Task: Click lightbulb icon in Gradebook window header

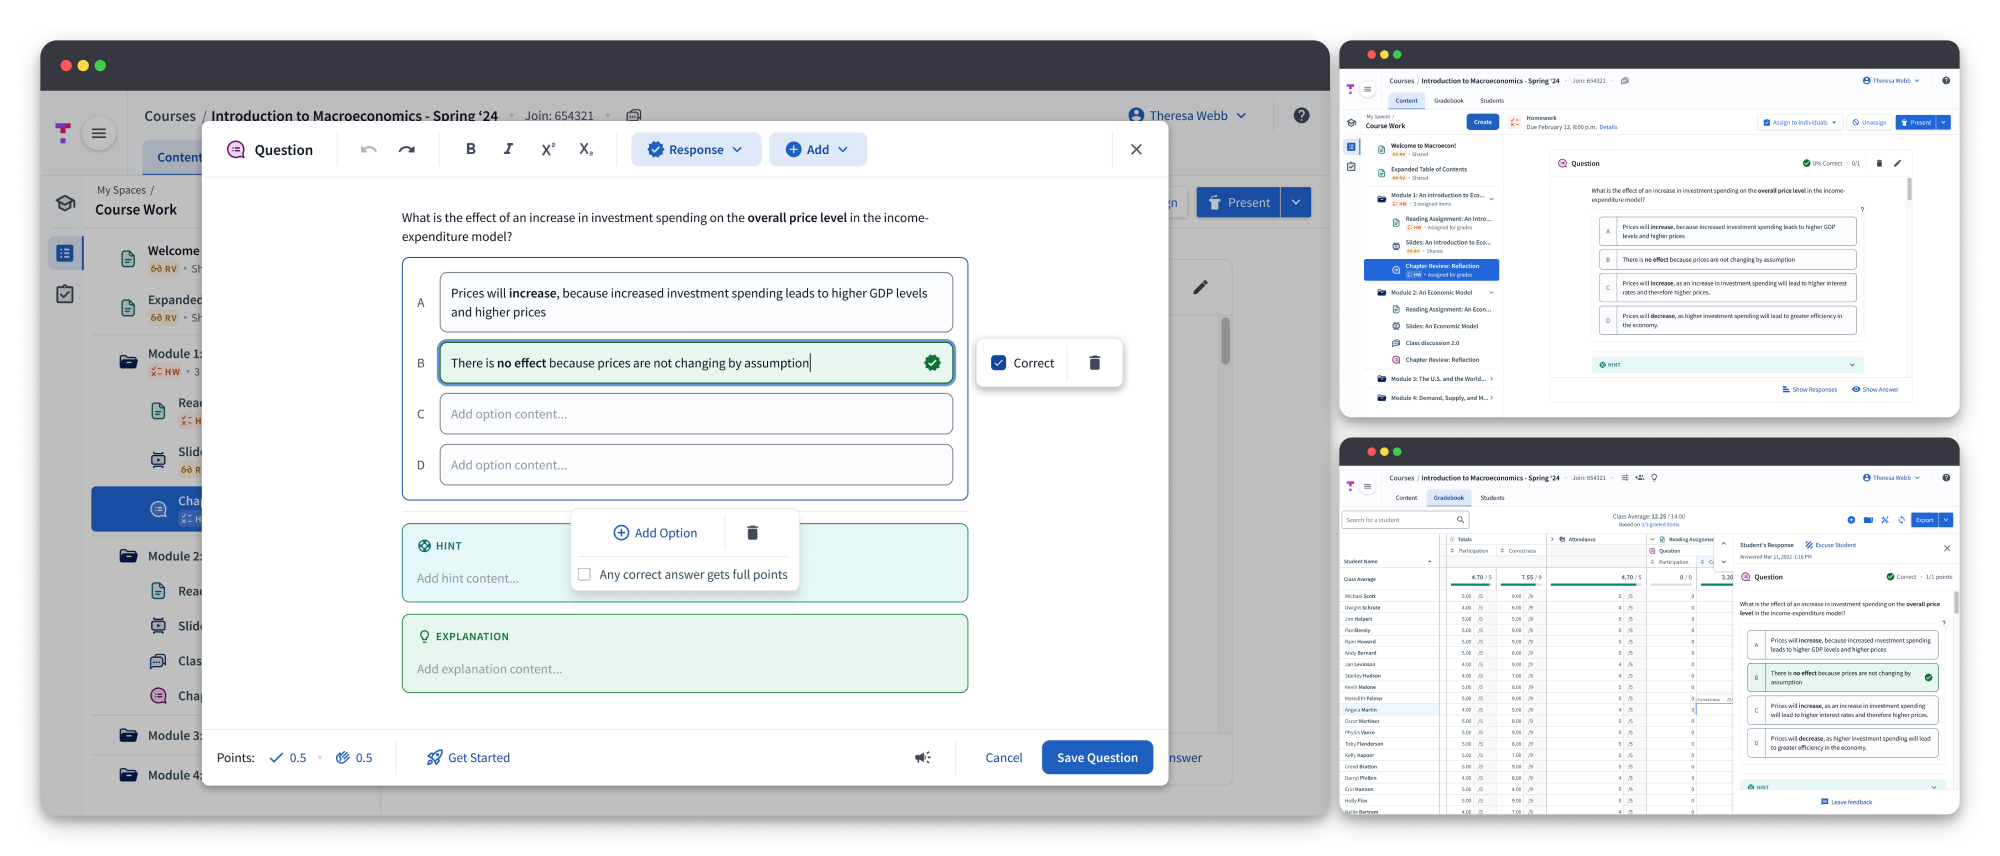Action: (1654, 478)
